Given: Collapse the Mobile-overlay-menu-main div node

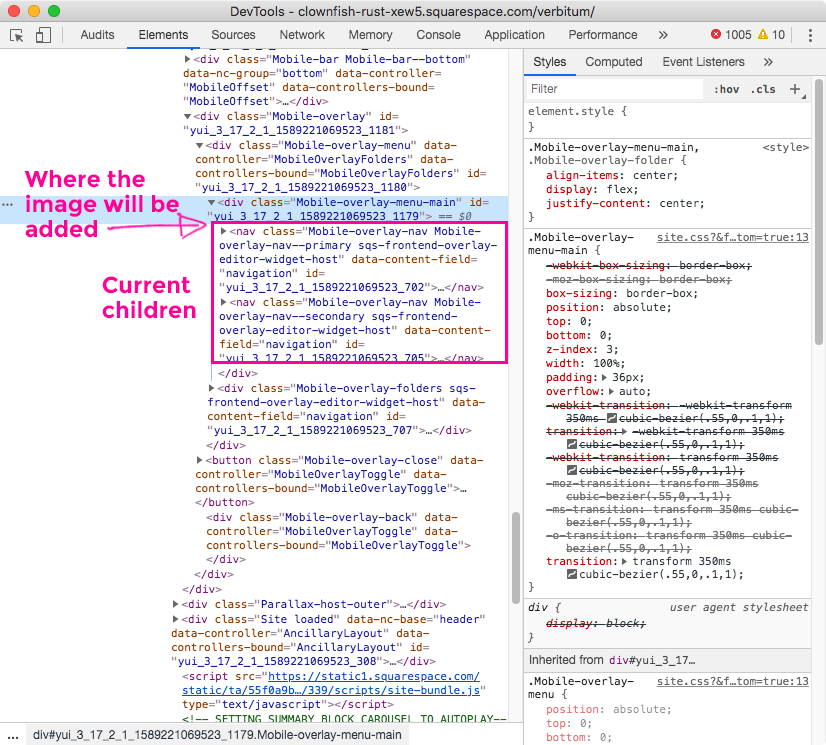Looking at the screenshot, I should [x=211, y=202].
